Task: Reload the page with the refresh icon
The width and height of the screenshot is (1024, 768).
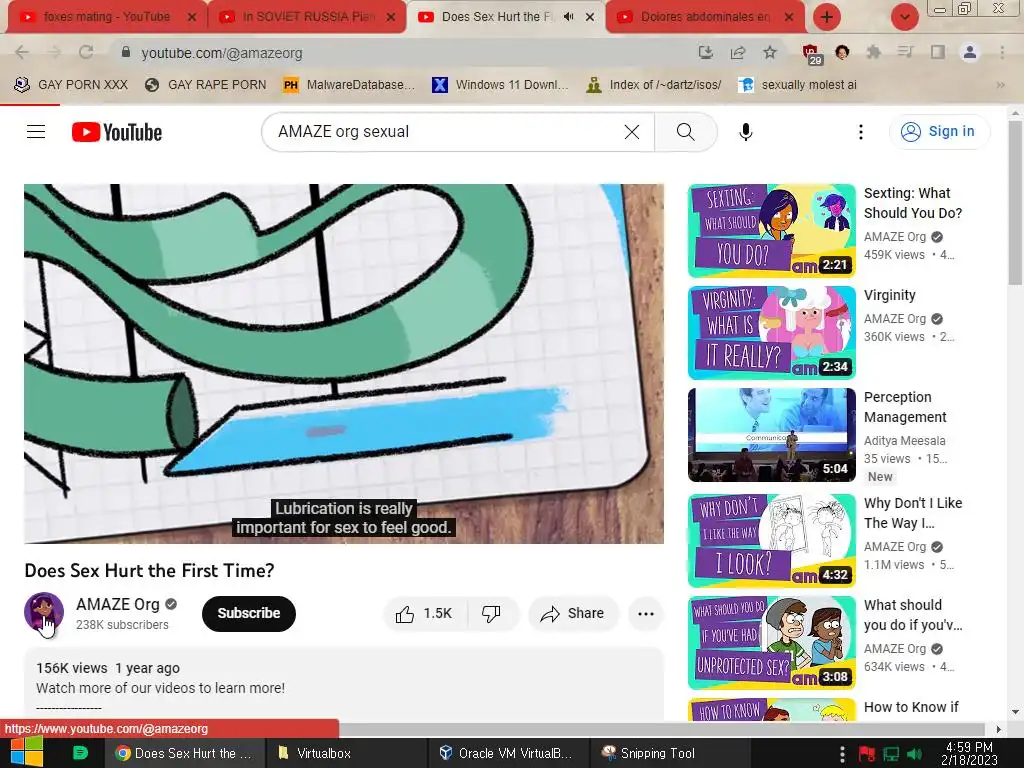Action: (86, 53)
